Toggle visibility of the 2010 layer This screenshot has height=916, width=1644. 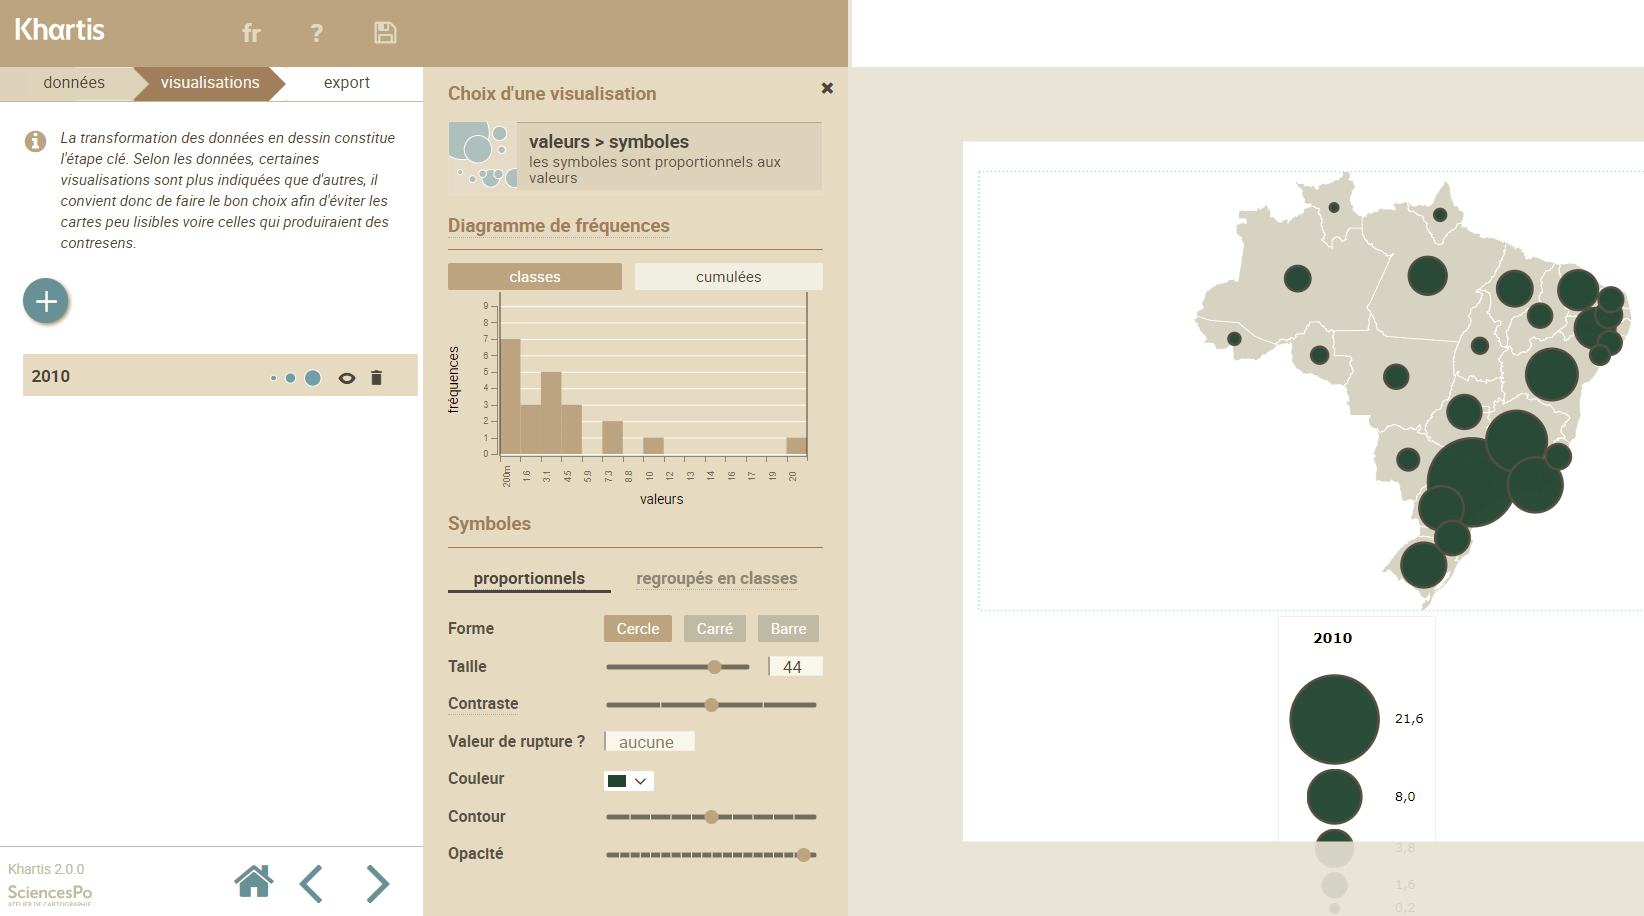(x=347, y=378)
